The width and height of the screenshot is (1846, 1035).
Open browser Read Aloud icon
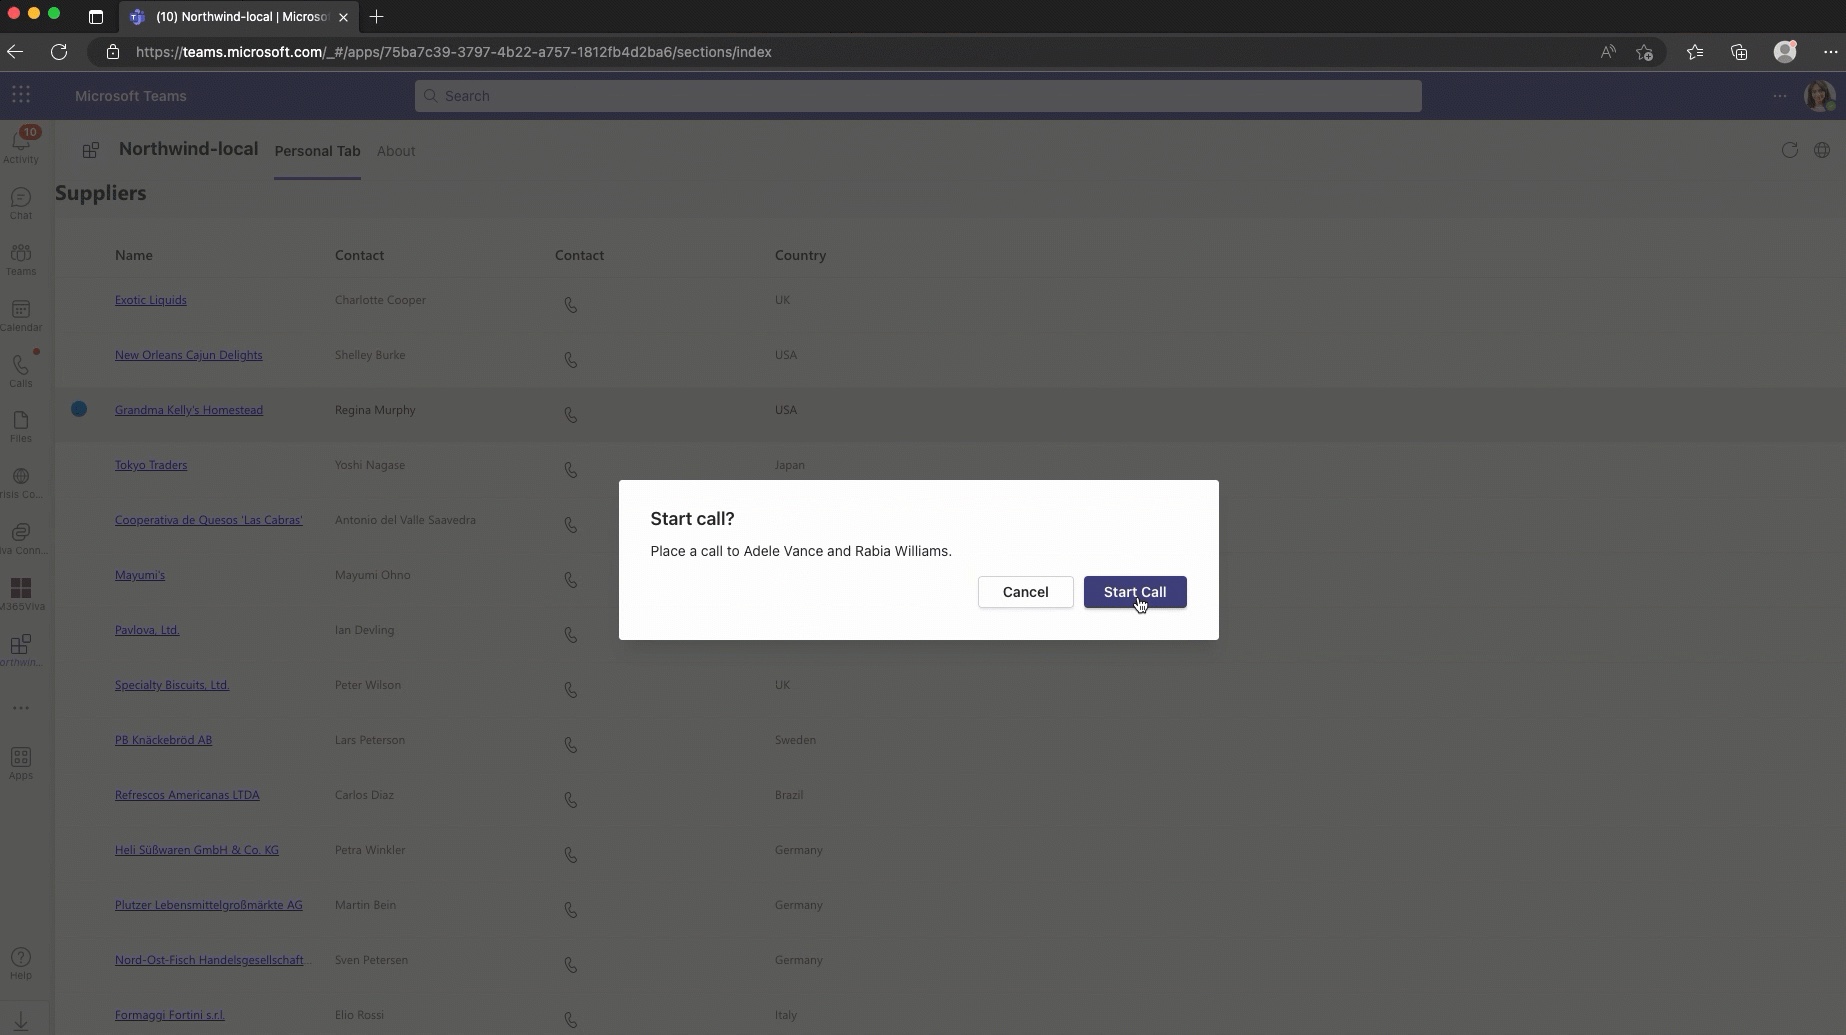coord(1607,52)
